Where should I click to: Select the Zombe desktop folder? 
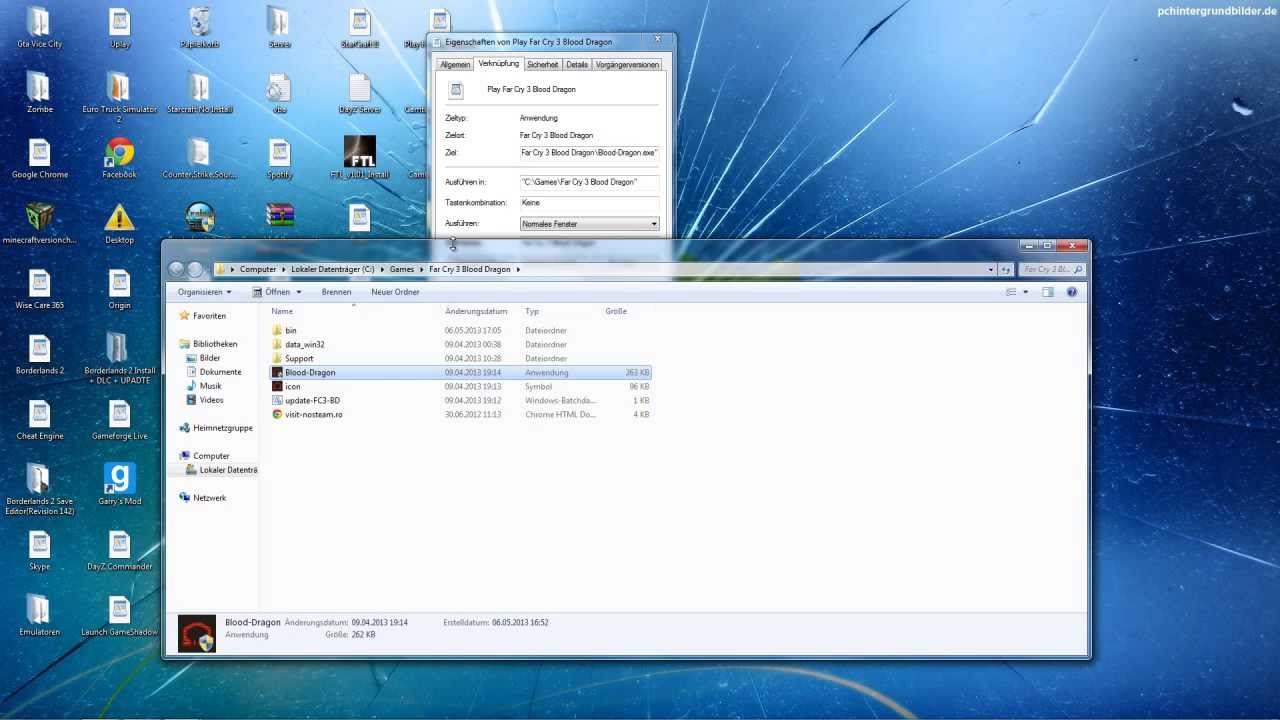pos(39,92)
